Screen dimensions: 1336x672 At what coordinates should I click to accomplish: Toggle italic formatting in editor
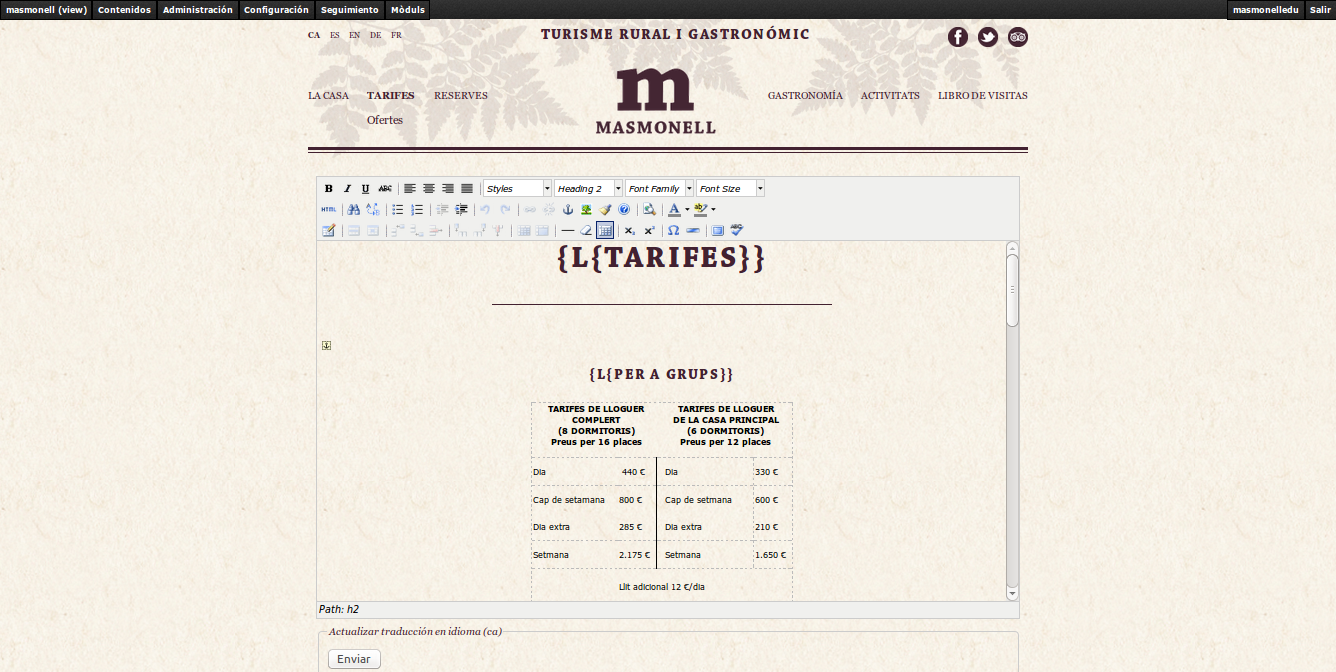(x=347, y=189)
